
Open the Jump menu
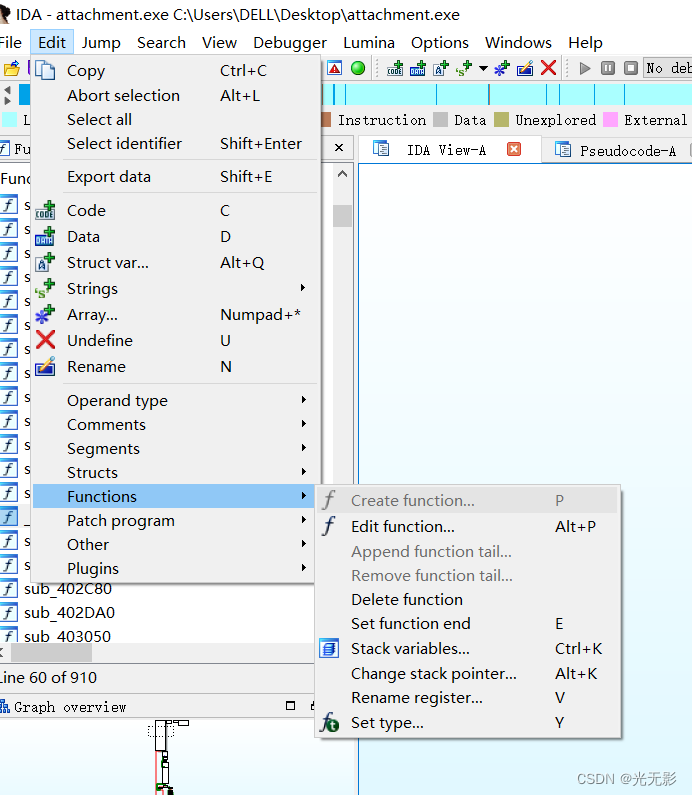point(101,43)
